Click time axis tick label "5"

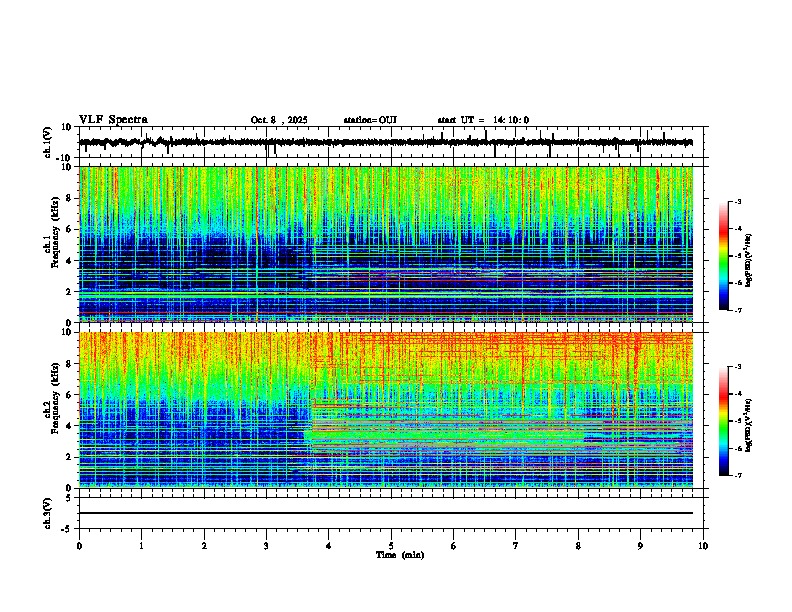point(391,546)
